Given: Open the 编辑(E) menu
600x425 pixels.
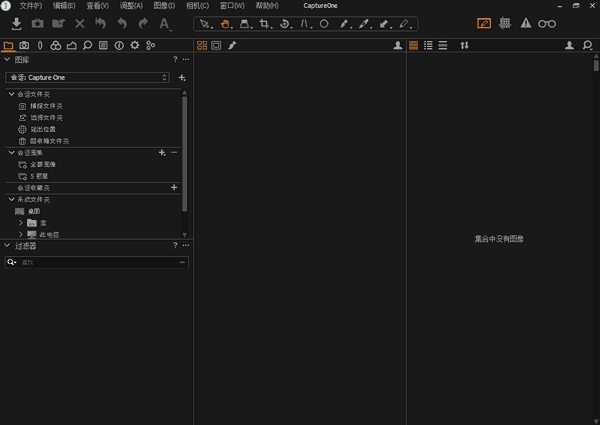Looking at the screenshot, I should 64,6.
